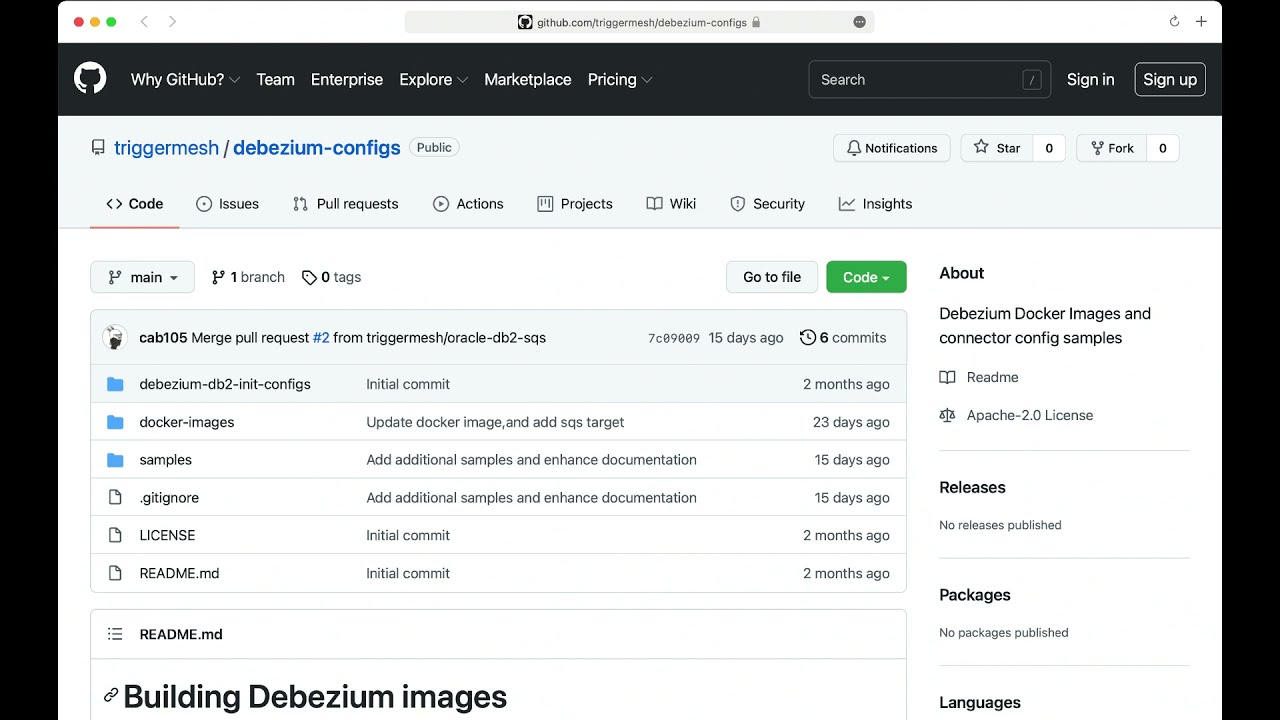
Task: Switch to the Issues tab
Action: [x=227, y=204]
